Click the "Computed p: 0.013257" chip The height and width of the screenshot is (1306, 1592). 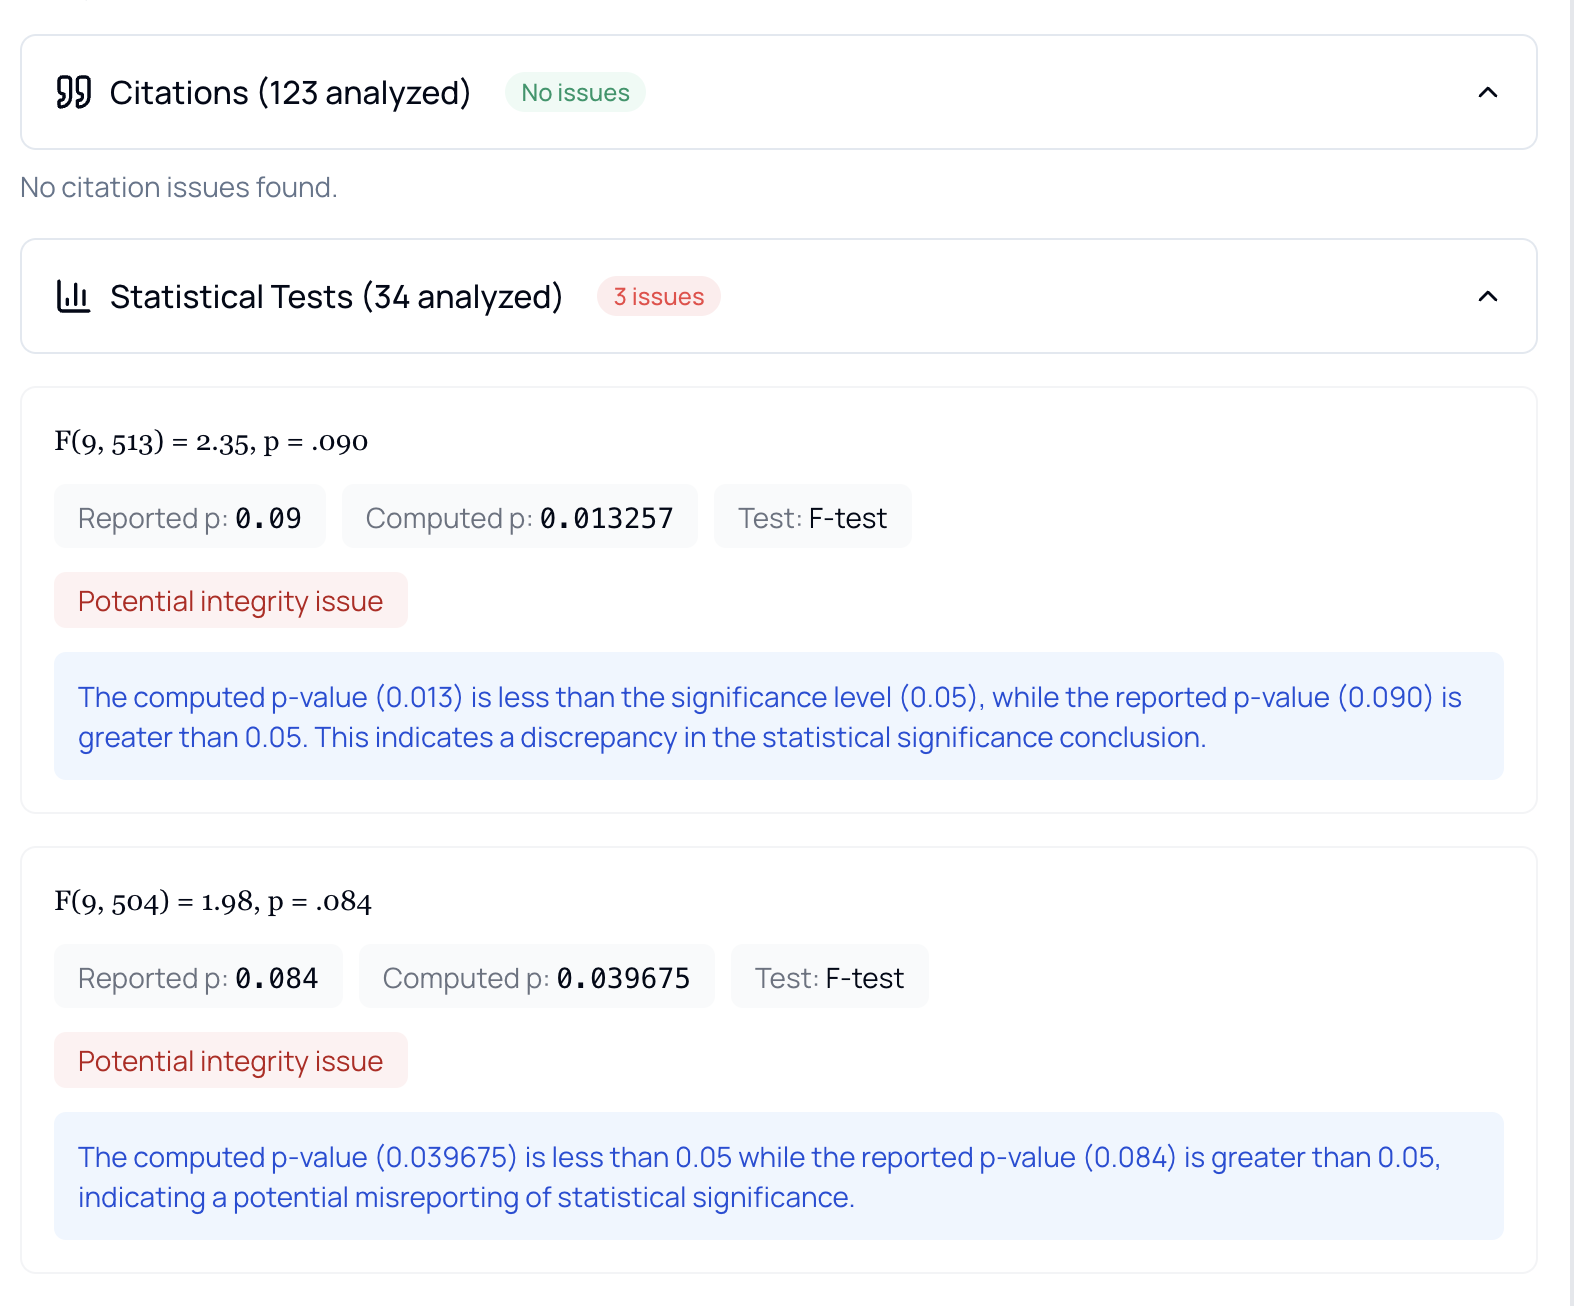coord(519,518)
